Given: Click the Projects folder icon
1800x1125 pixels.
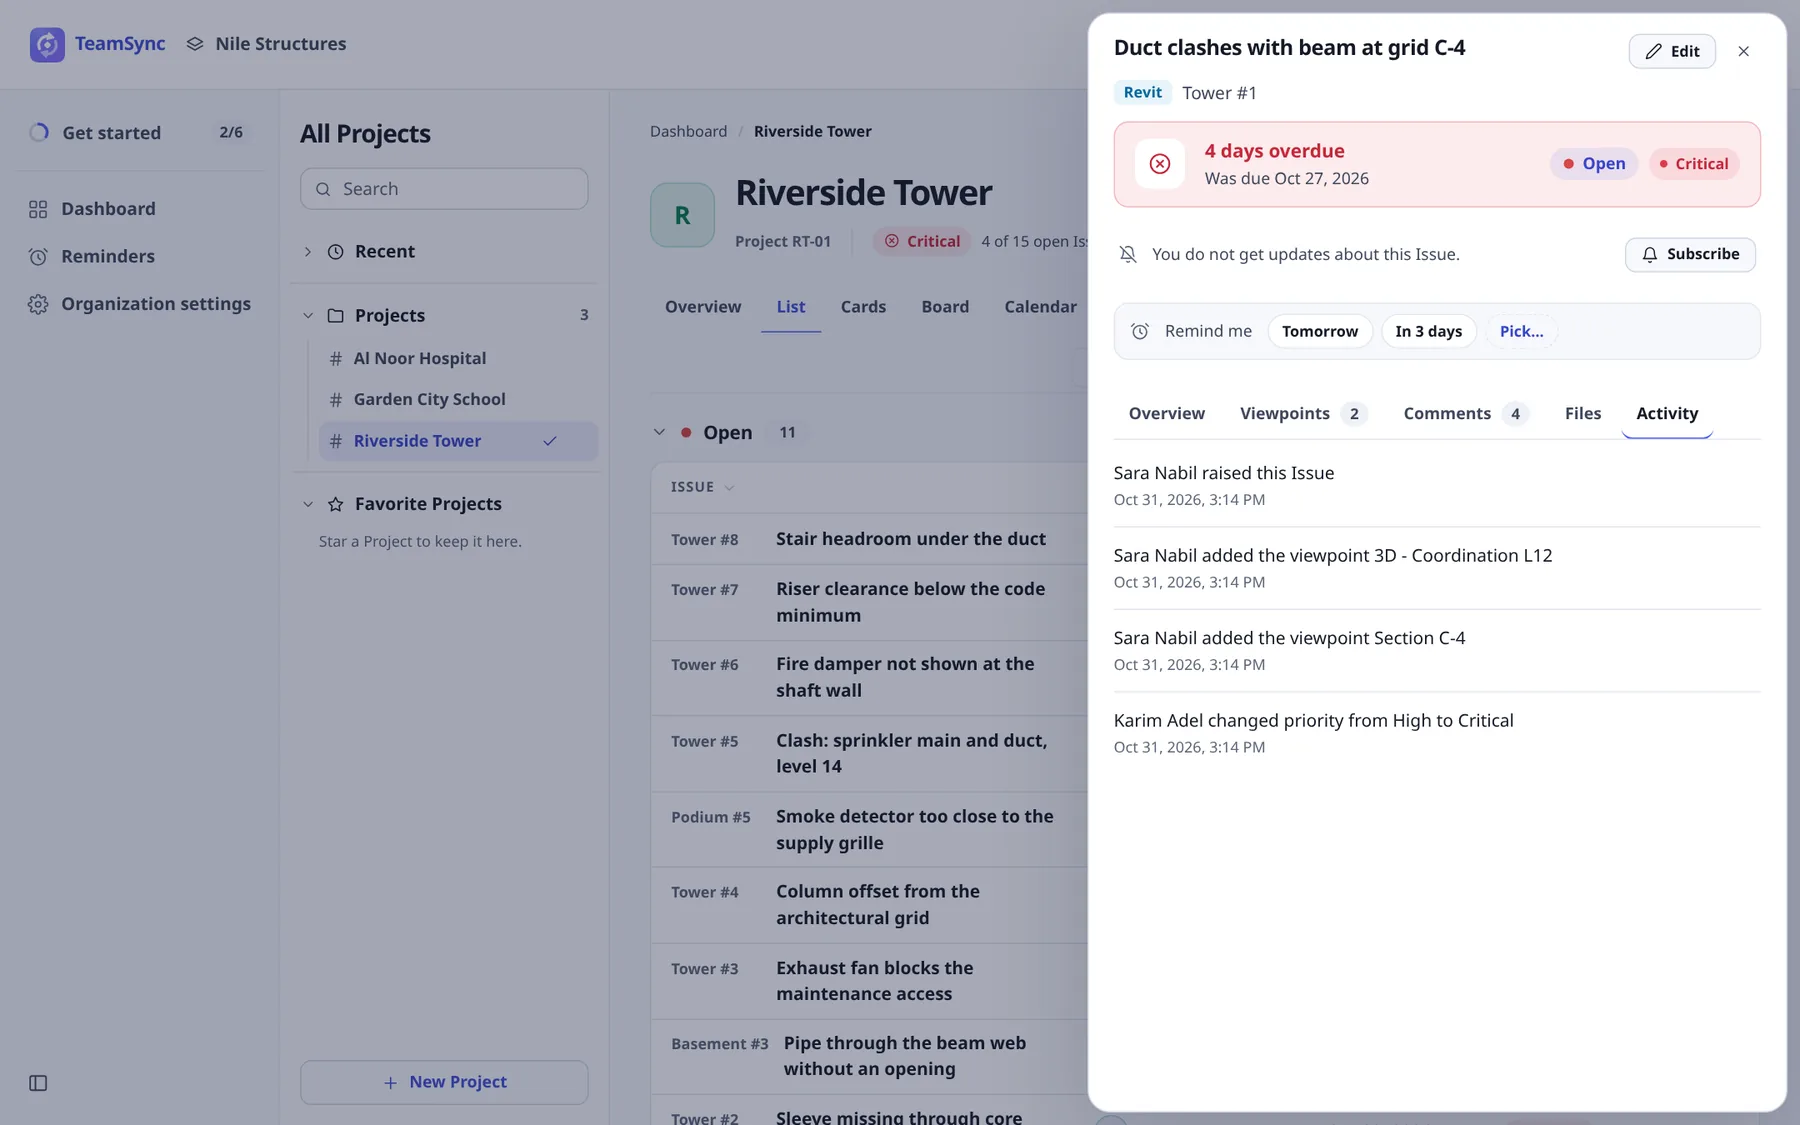Looking at the screenshot, I should tap(336, 316).
